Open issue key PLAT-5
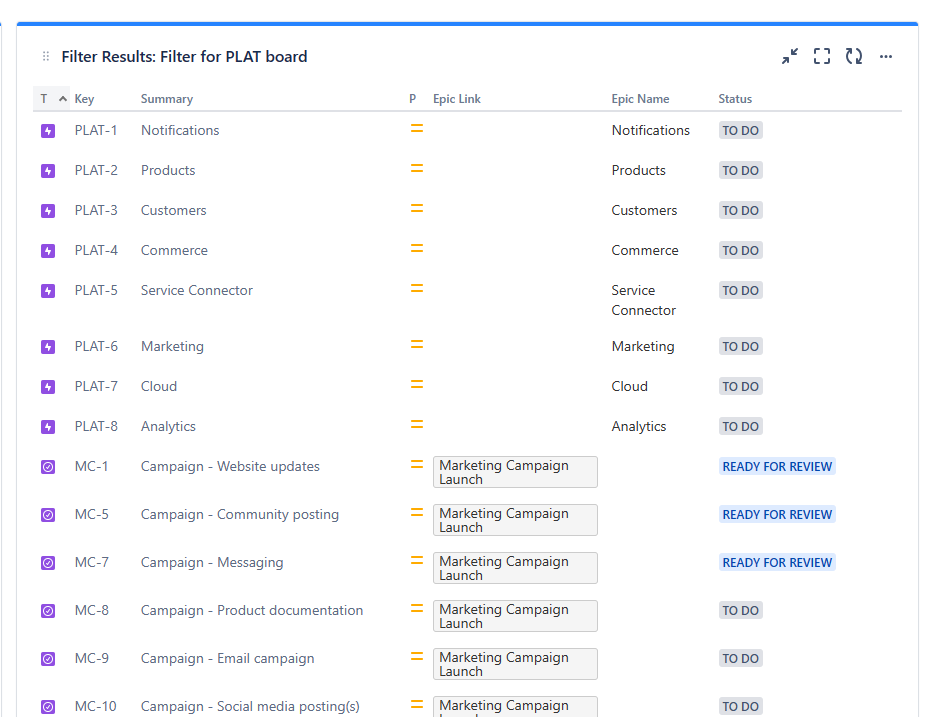Screen dimensions: 943x717 point(96,291)
